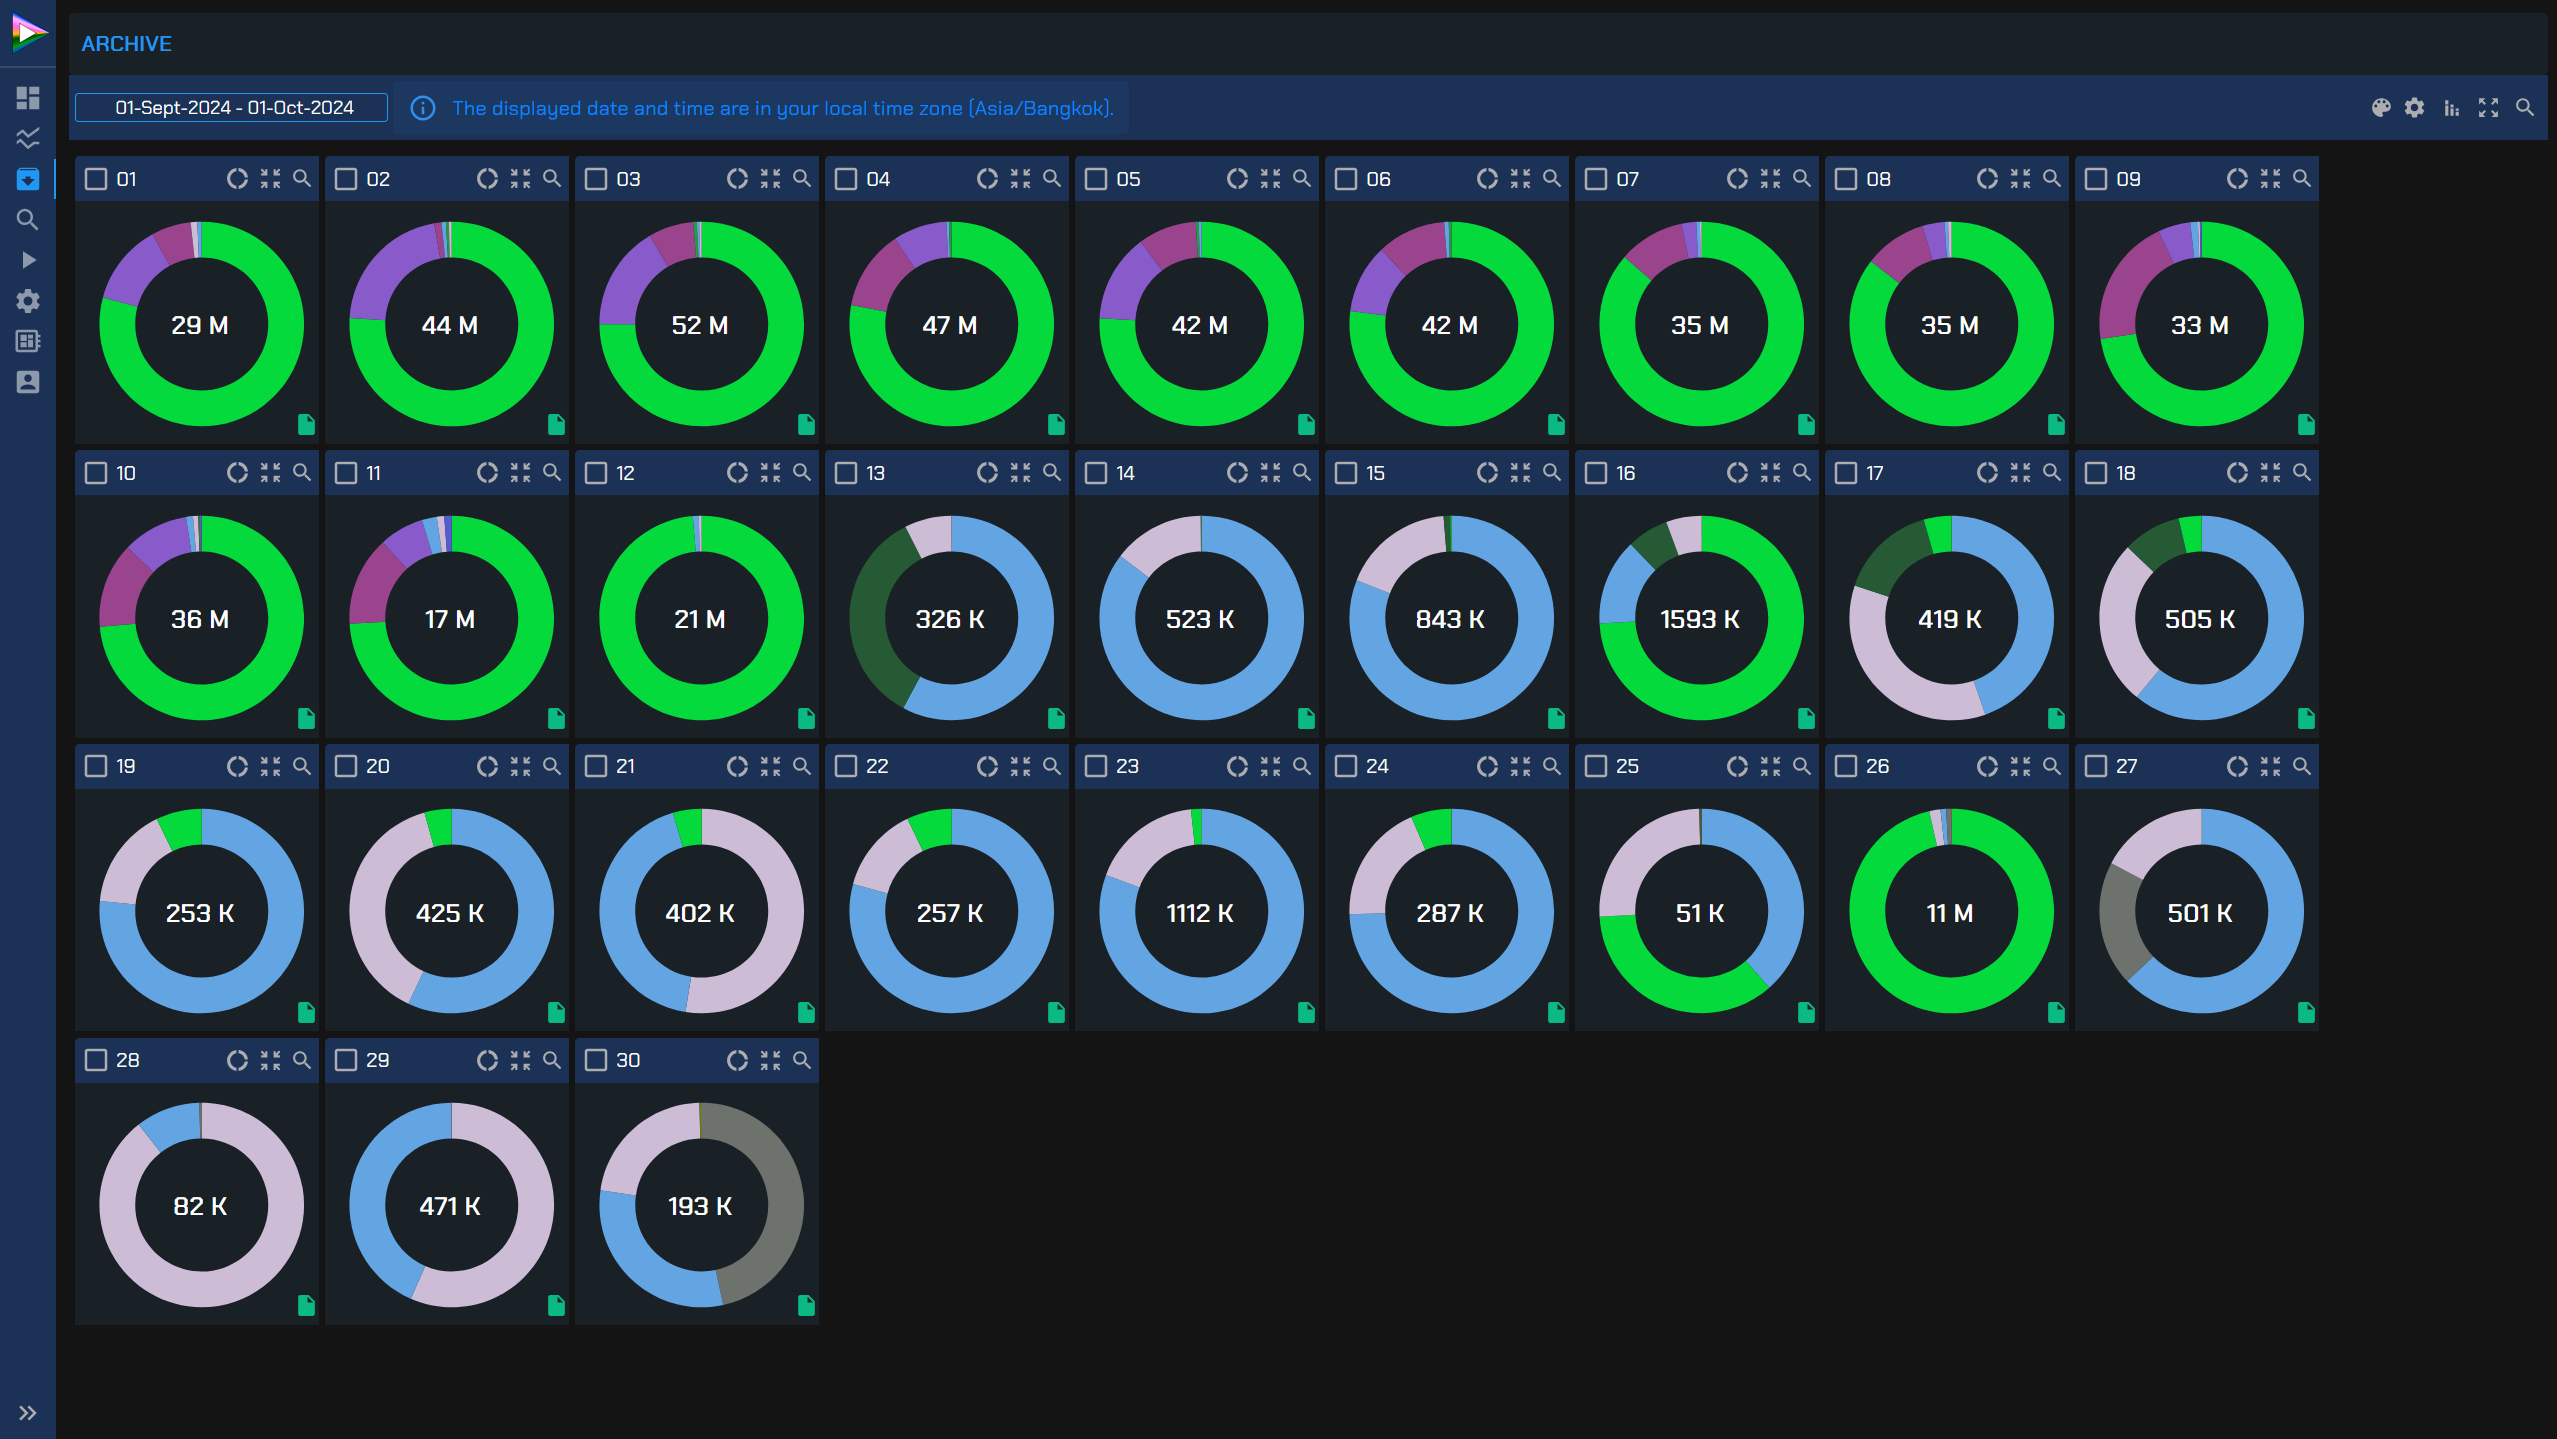Open the Search icon in sidebar
2557x1439 pixels.
click(28, 220)
